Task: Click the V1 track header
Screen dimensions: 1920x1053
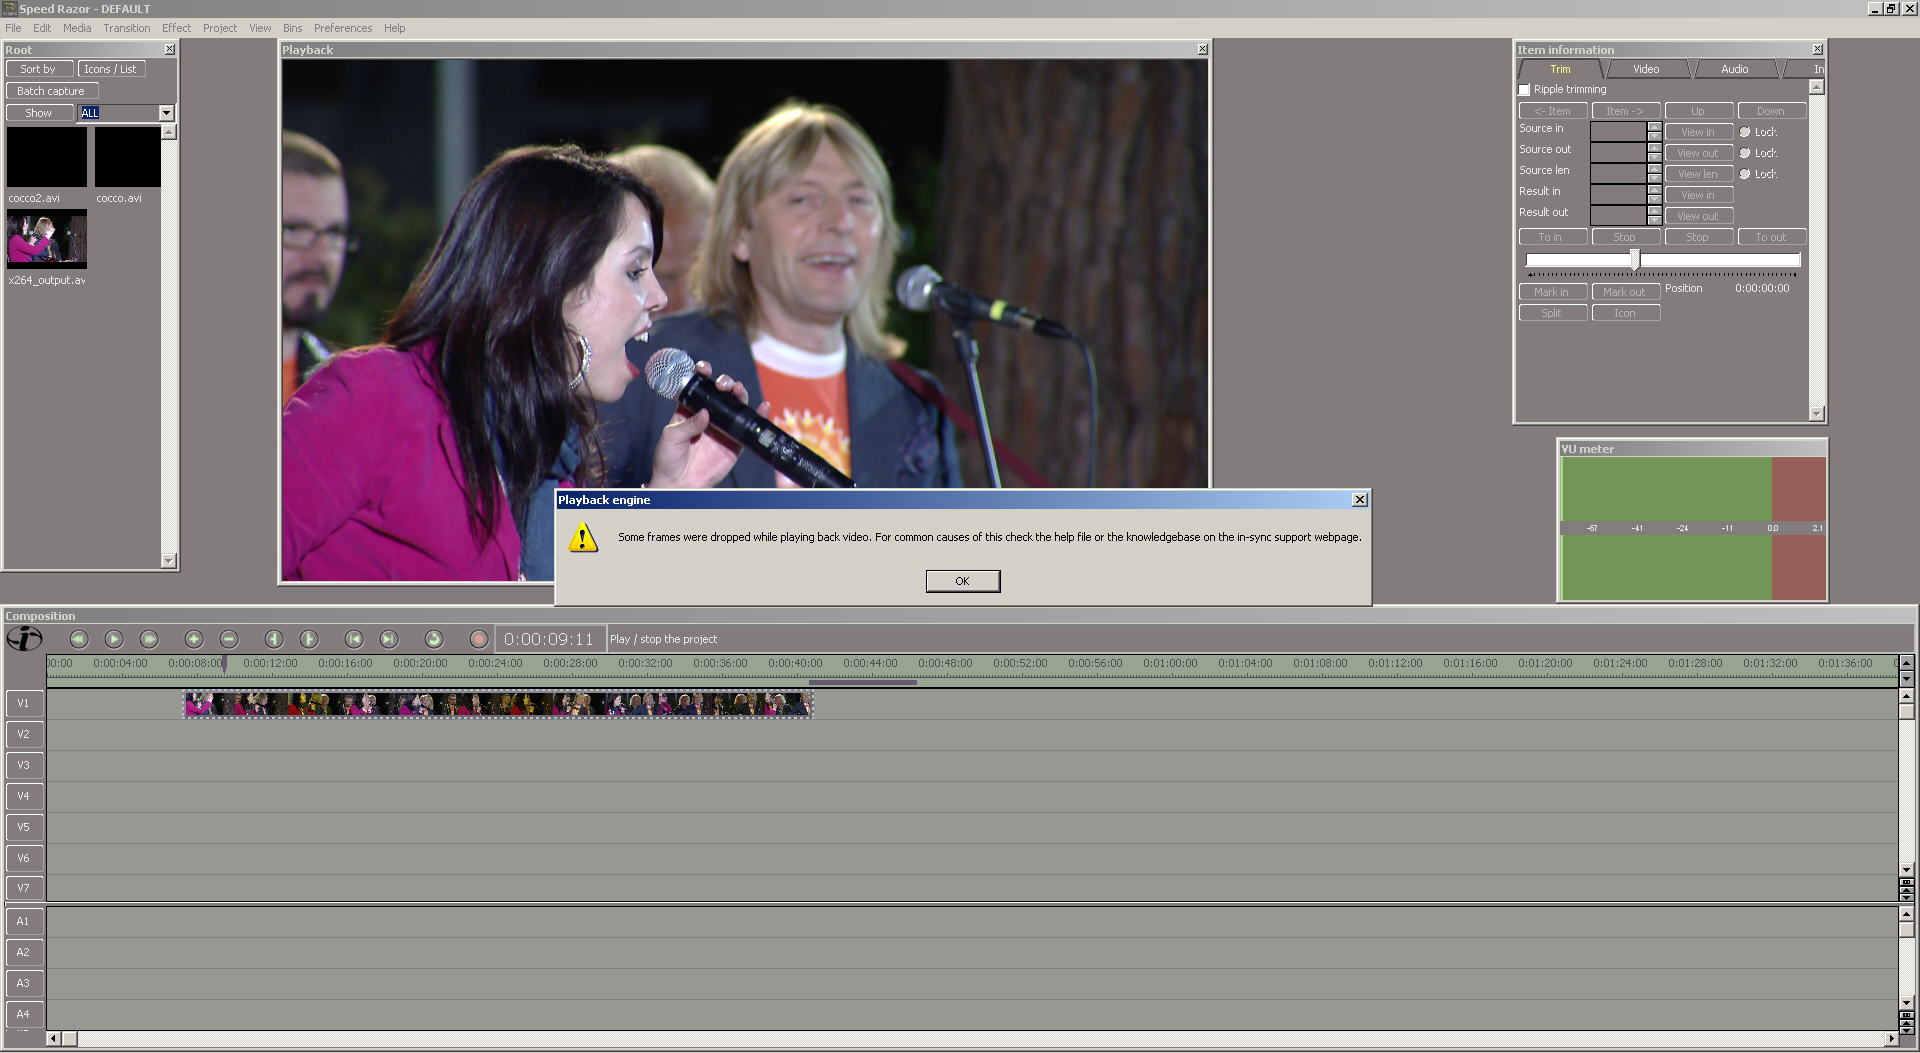Action: point(24,703)
